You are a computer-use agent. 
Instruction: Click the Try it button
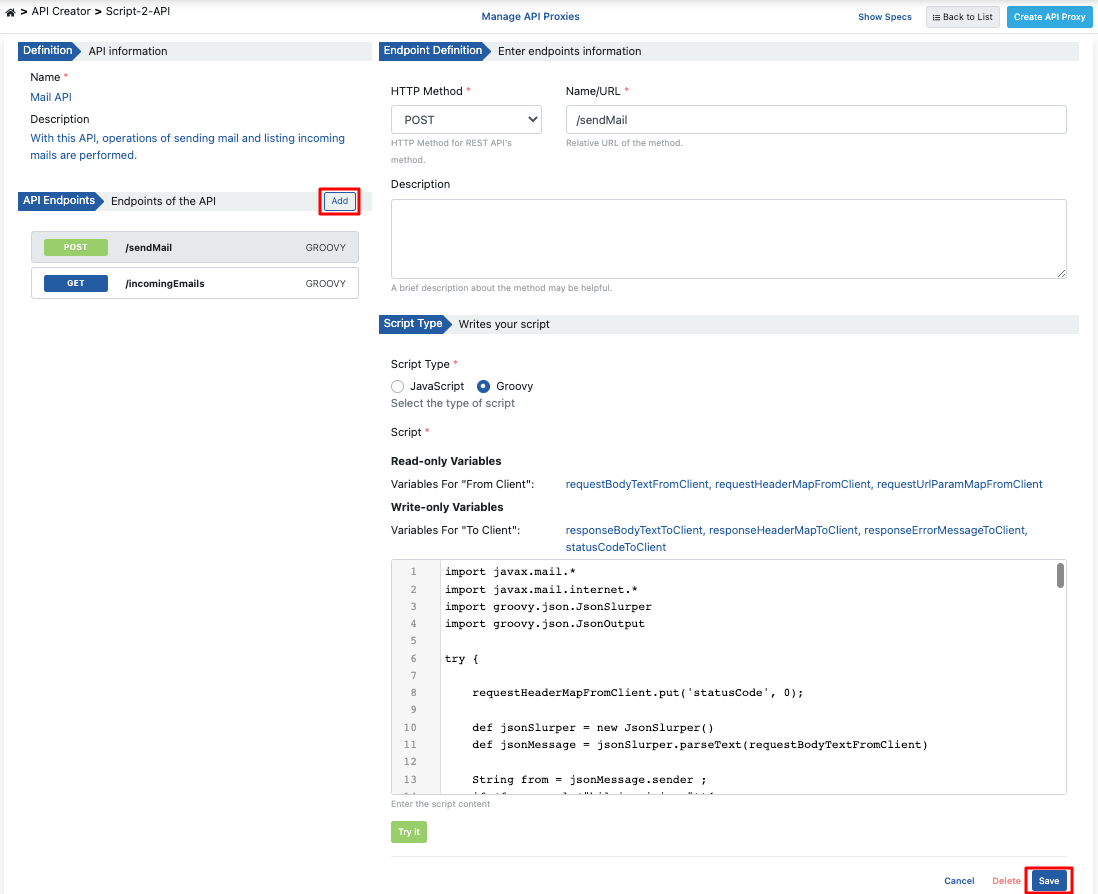tap(408, 832)
